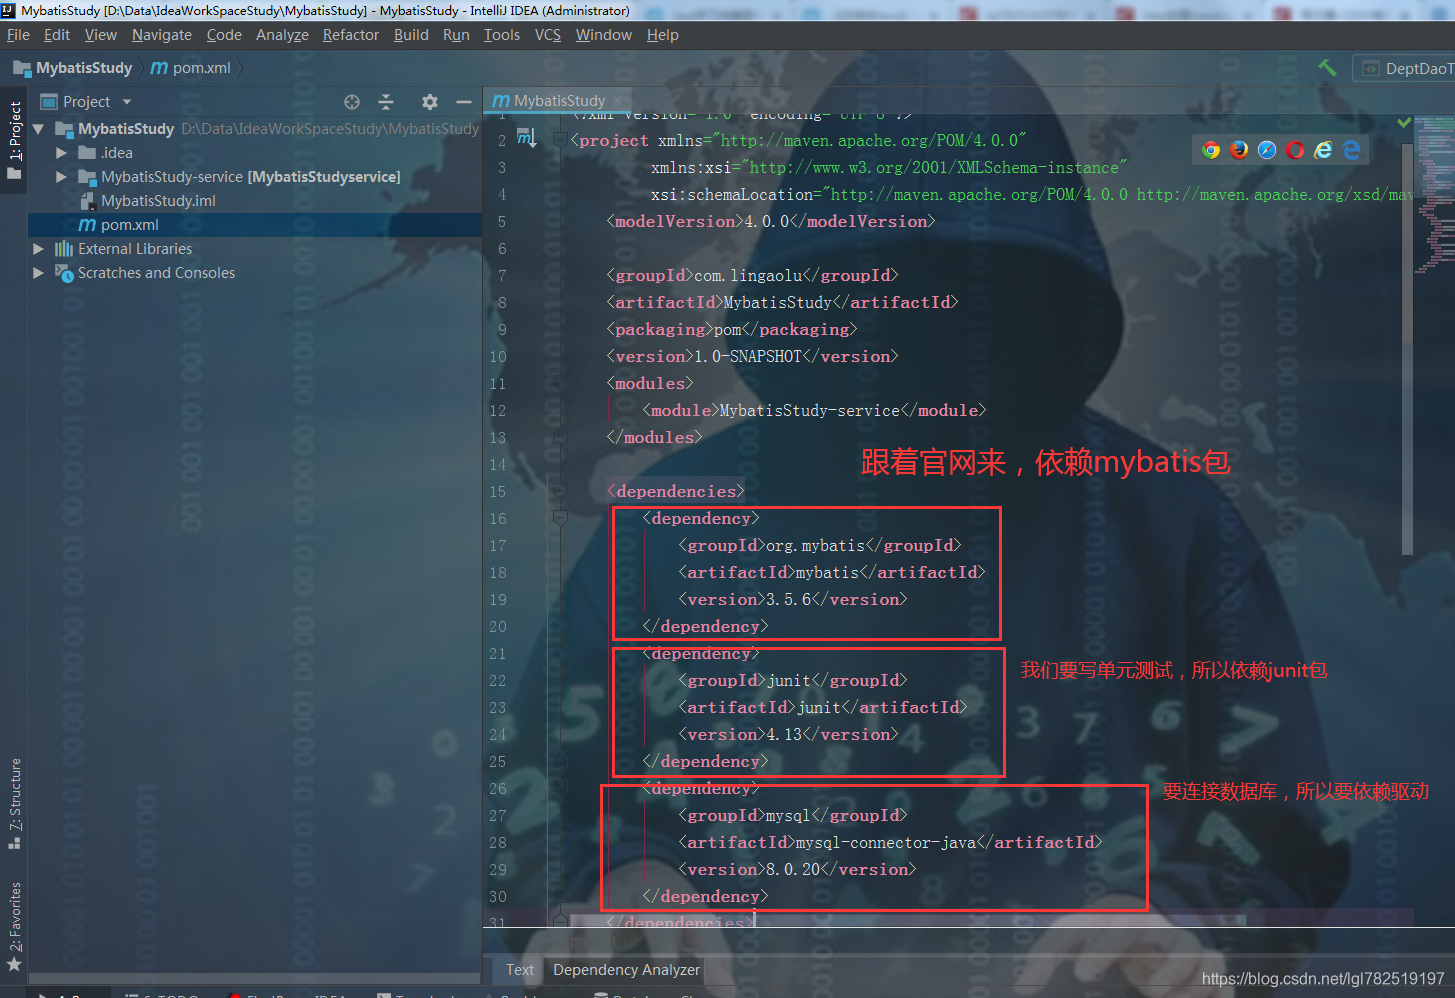Click the module MybatisStudy-service line
Image resolution: width=1455 pixels, height=998 pixels.
(x=814, y=410)
